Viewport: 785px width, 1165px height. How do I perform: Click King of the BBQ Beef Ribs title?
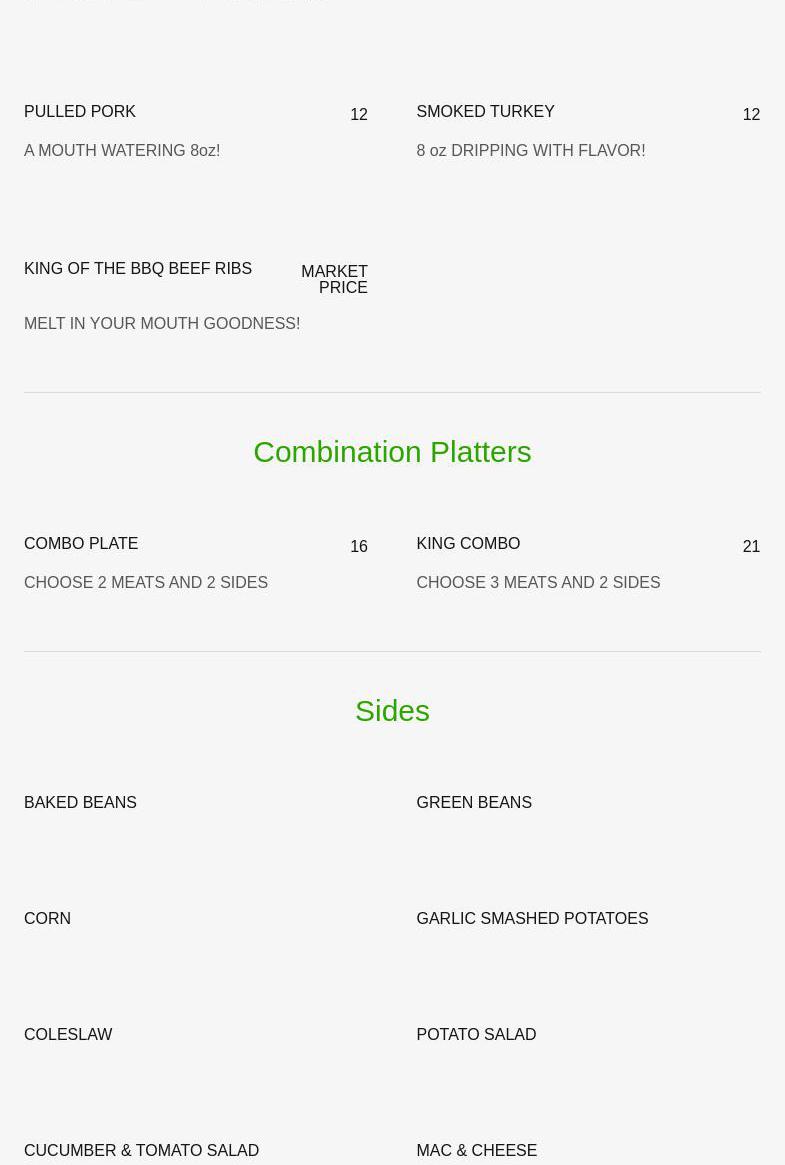(x=138, y=269)
